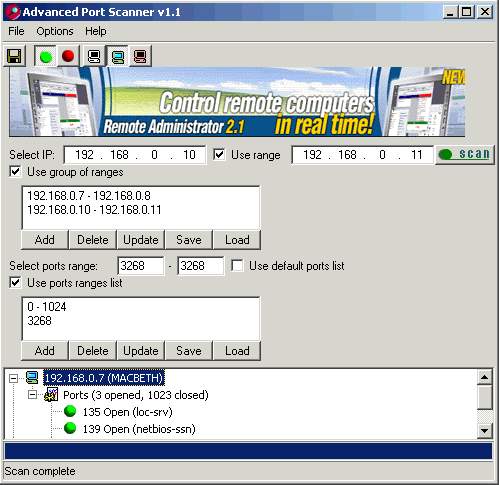Toggle the red circle closed ports icon
499x485 pixels.
(68, 56)
